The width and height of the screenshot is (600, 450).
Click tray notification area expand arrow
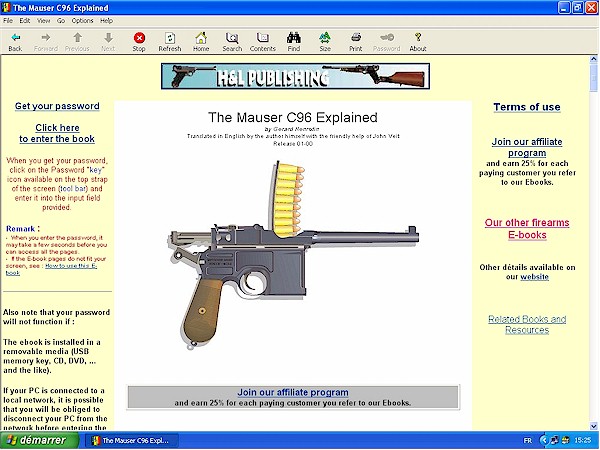click(543, 440)
